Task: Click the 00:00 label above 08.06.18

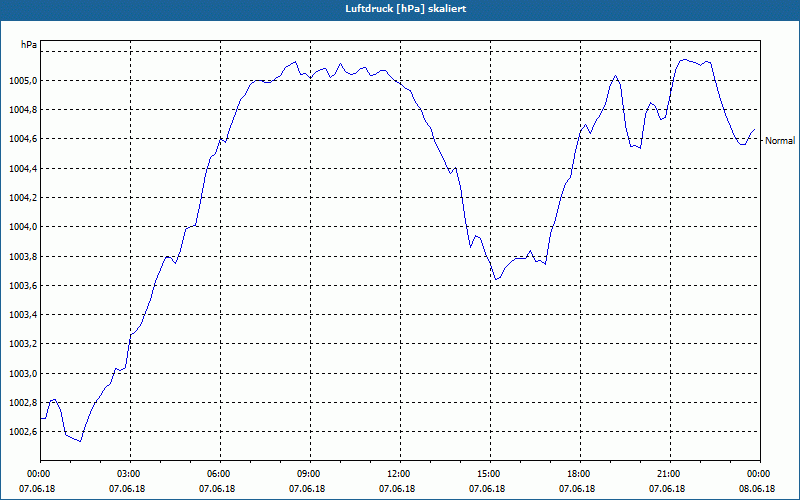Action: click(760, 474)
